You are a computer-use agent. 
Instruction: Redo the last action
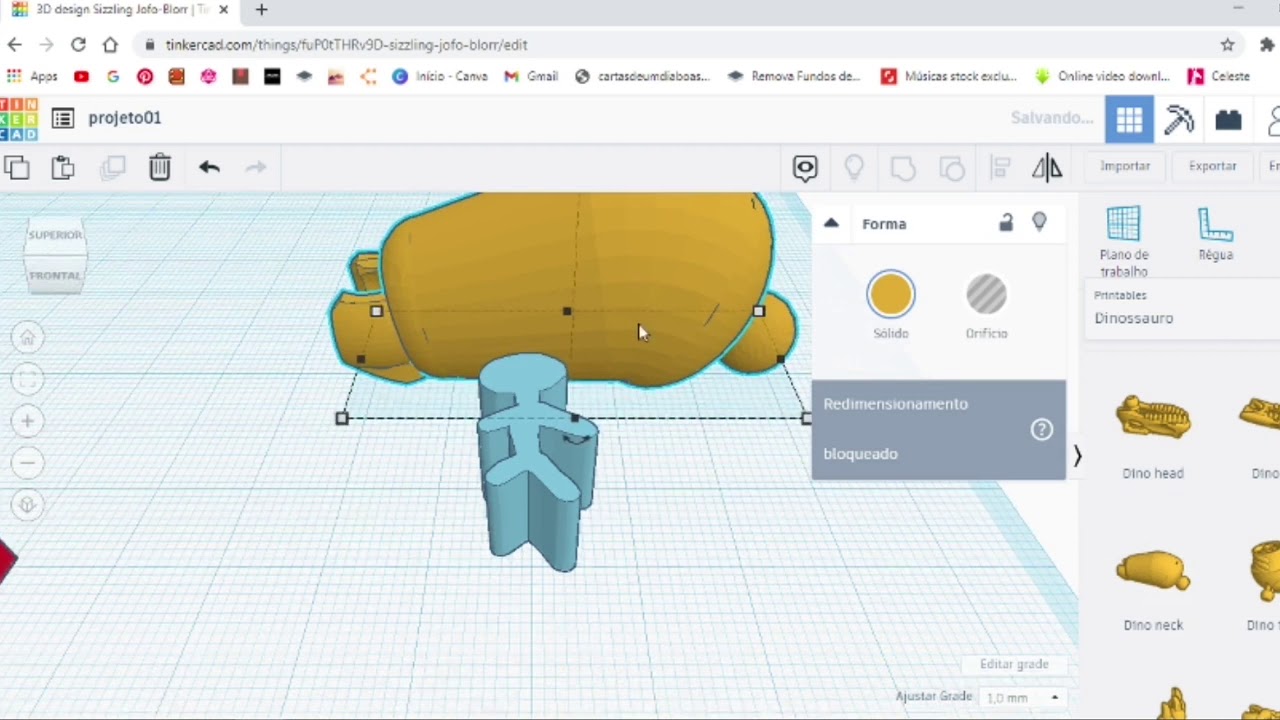(256, 167)
